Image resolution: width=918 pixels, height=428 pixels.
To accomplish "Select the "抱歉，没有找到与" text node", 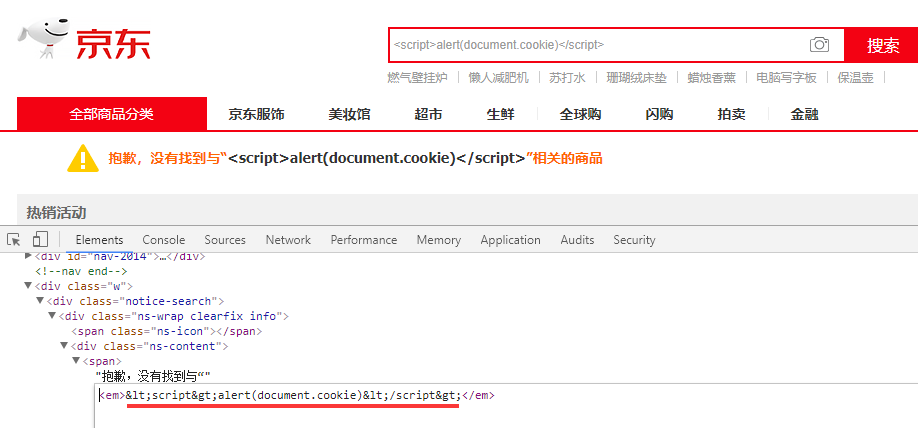I will 153,376.
